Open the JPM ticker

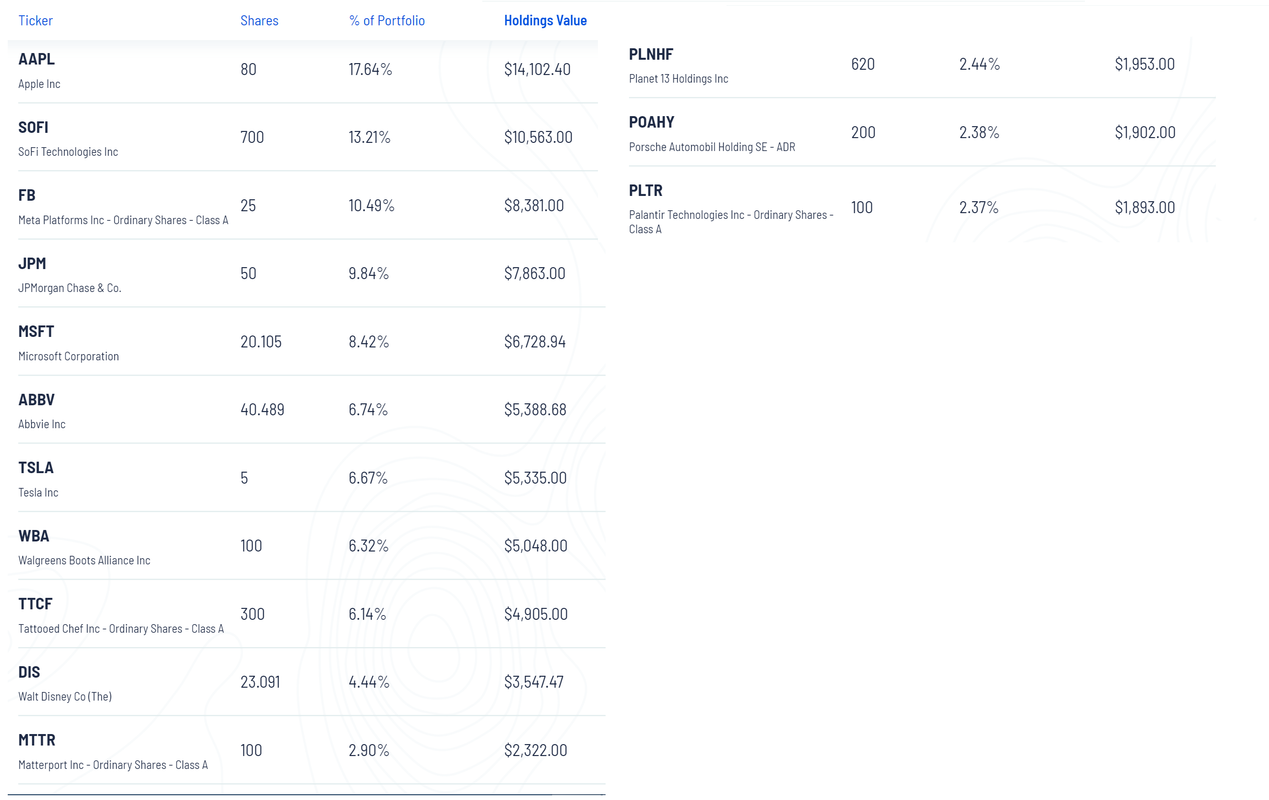(32, 263)
